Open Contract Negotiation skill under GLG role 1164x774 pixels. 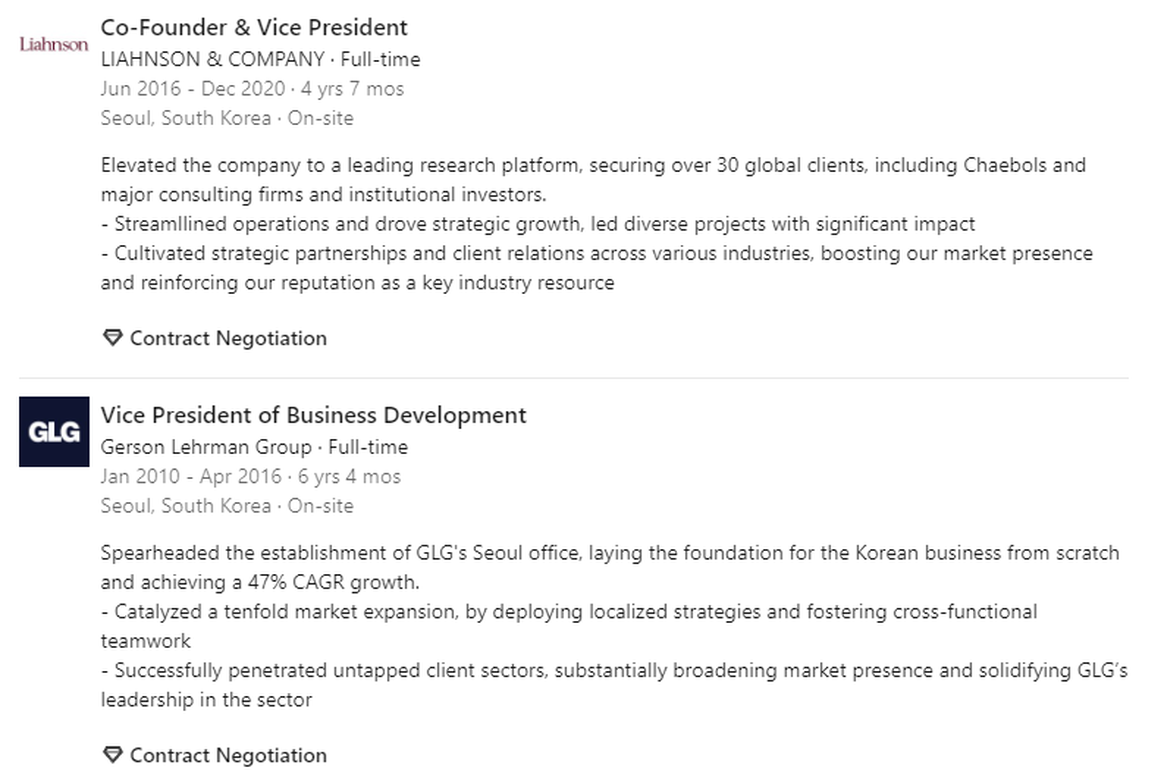click(x=228, y=755)
